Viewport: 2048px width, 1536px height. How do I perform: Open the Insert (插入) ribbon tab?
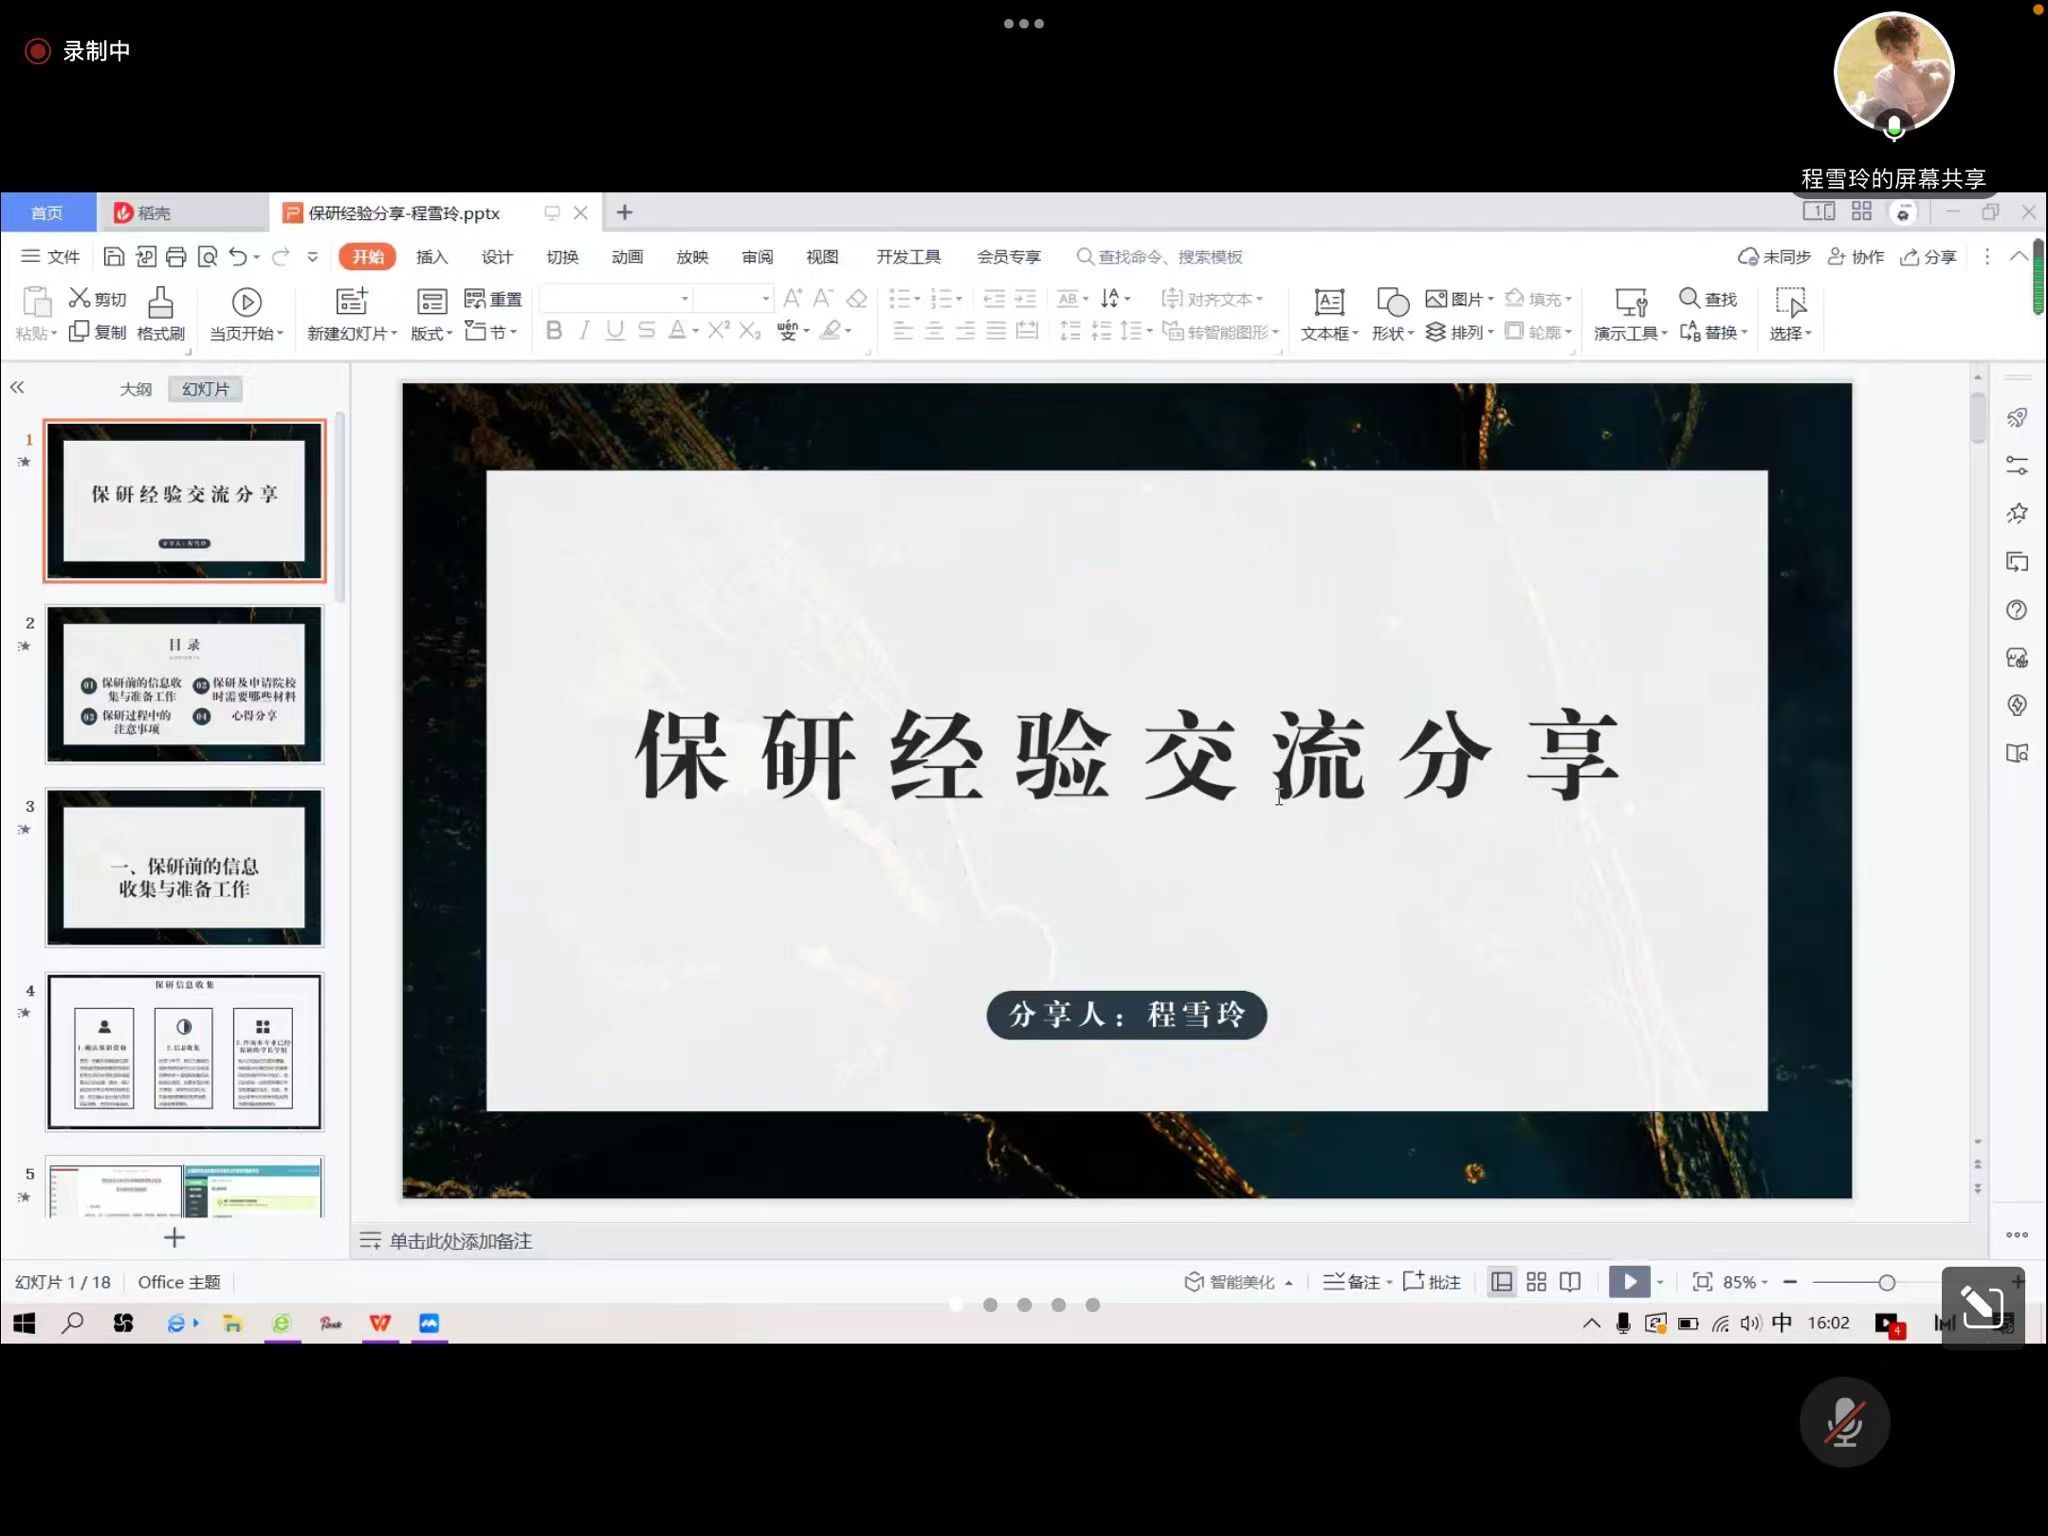click(431, 257)
